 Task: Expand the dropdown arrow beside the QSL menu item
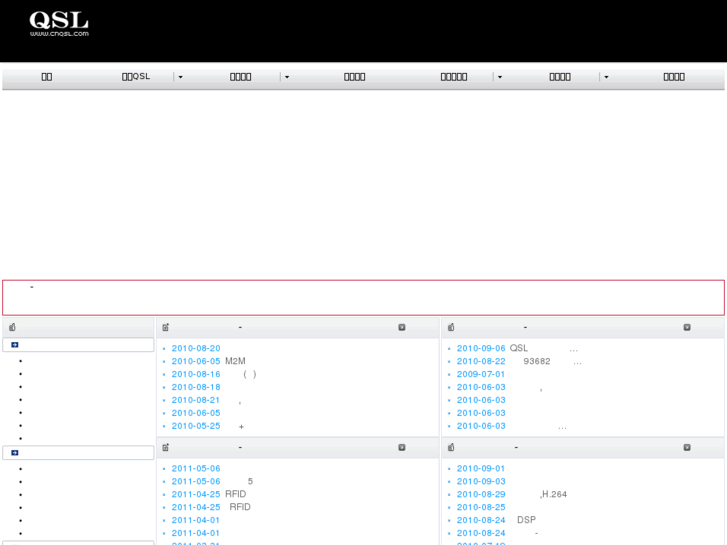(x=180, y=77)
